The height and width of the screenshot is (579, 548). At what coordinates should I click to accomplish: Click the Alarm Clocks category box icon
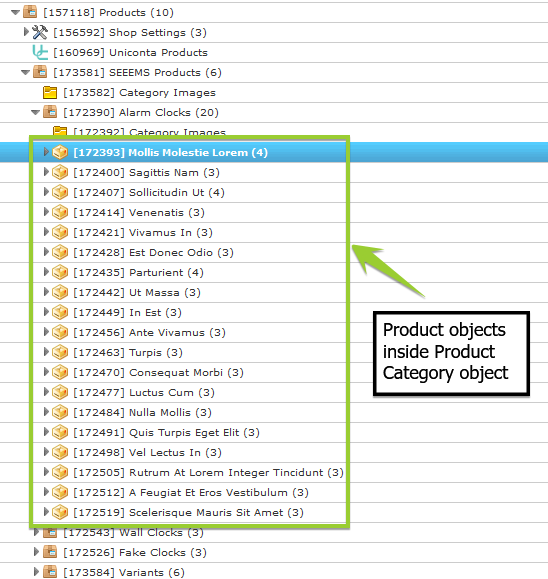point(50,112)
